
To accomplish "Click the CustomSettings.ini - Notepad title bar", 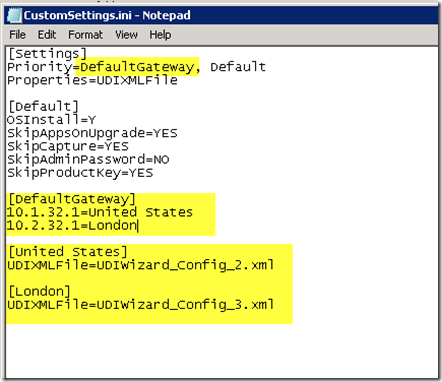I will pyautogui.click(x=221, y=15).
